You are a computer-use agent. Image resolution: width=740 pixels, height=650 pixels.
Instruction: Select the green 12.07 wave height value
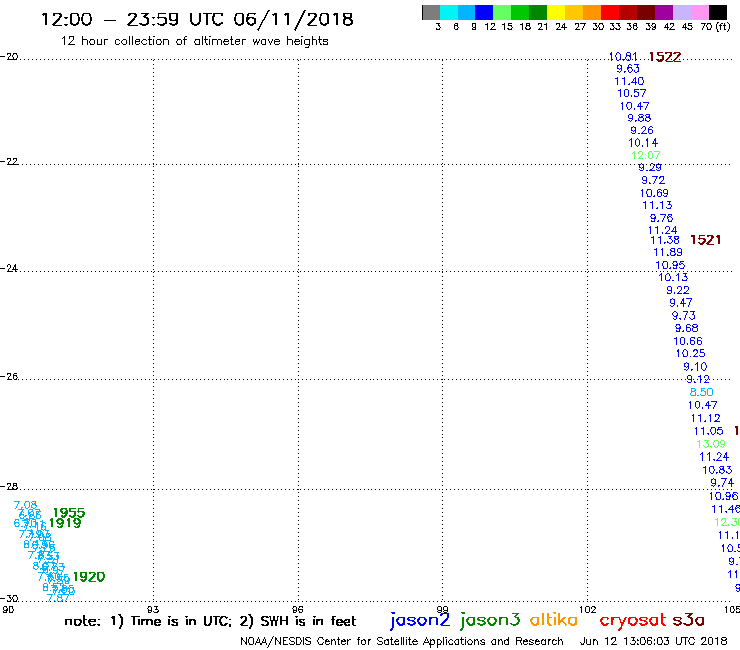coord(646,155)
